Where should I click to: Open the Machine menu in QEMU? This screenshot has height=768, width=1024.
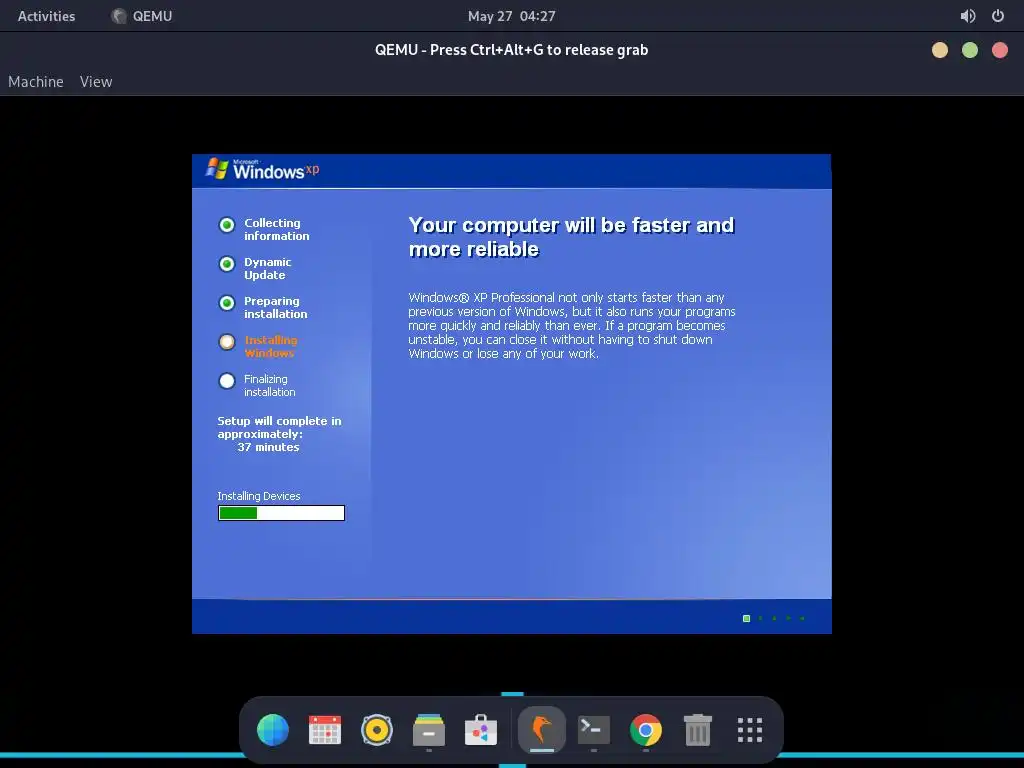[36, 82]
